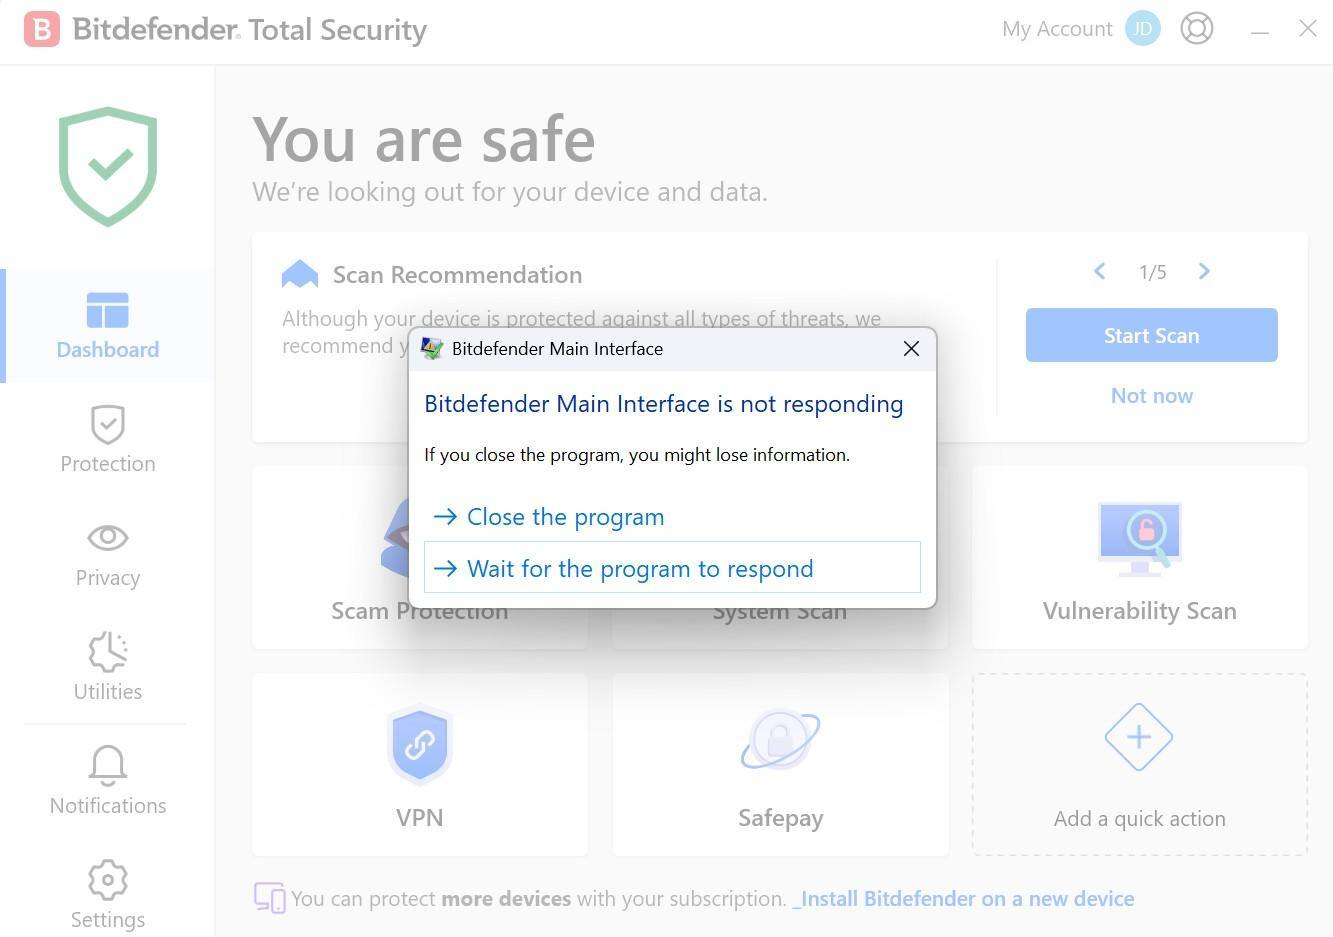The image size is (1333, 937).
Task: Open the Protection shield icon in sidebar
Action: coord(108,424)
